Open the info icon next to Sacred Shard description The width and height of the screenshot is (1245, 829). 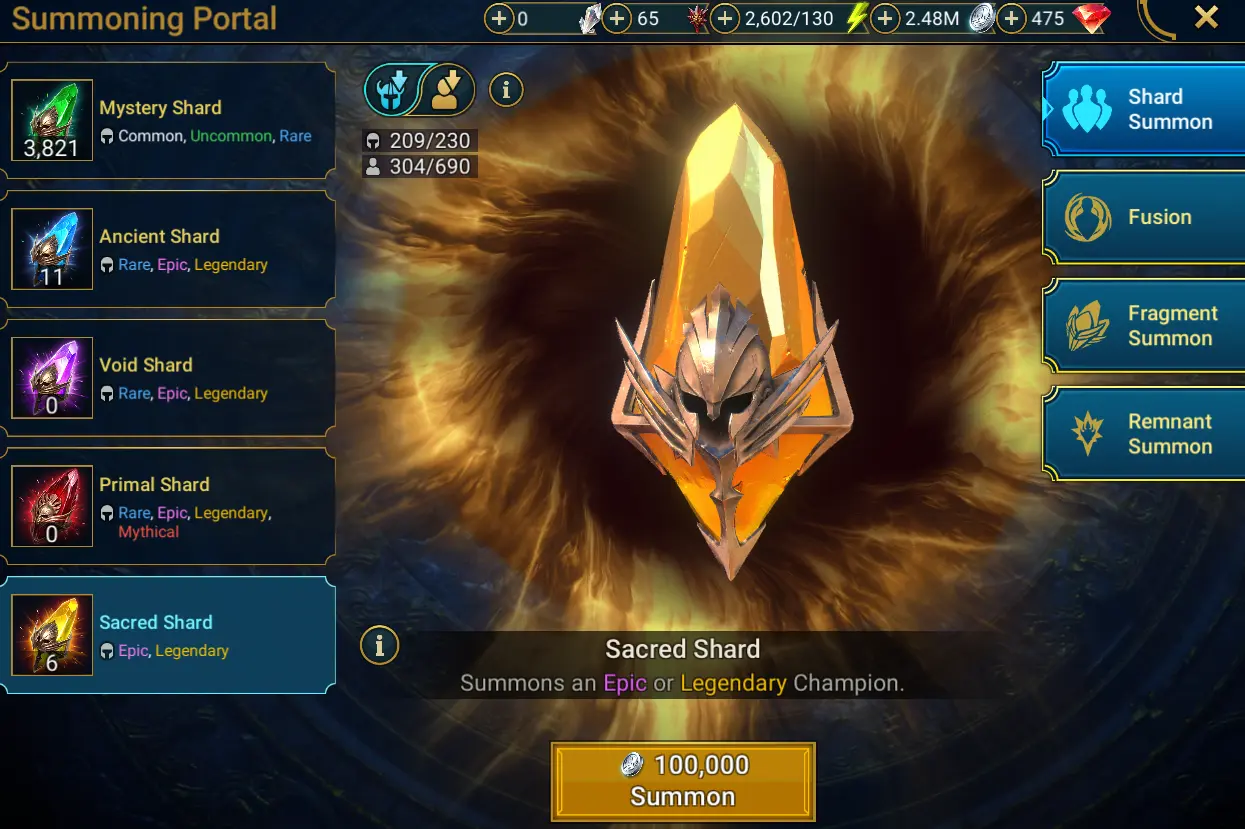point(379,645)
